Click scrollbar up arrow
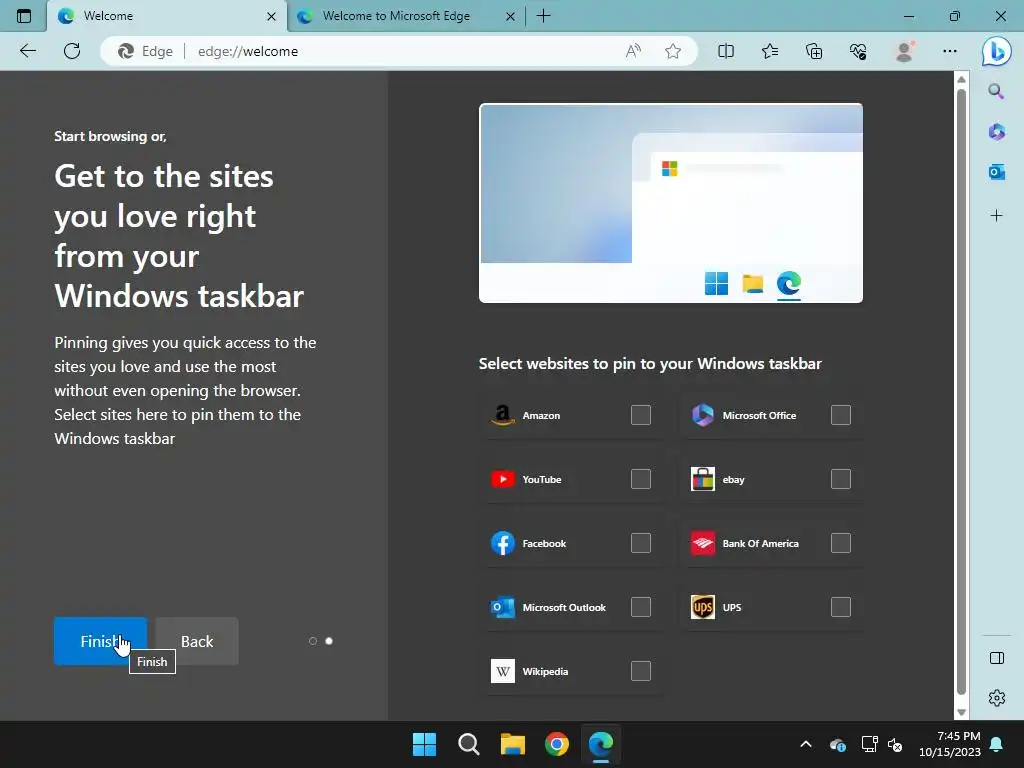Screen dimensions: 1024x768 coord(961,80)
